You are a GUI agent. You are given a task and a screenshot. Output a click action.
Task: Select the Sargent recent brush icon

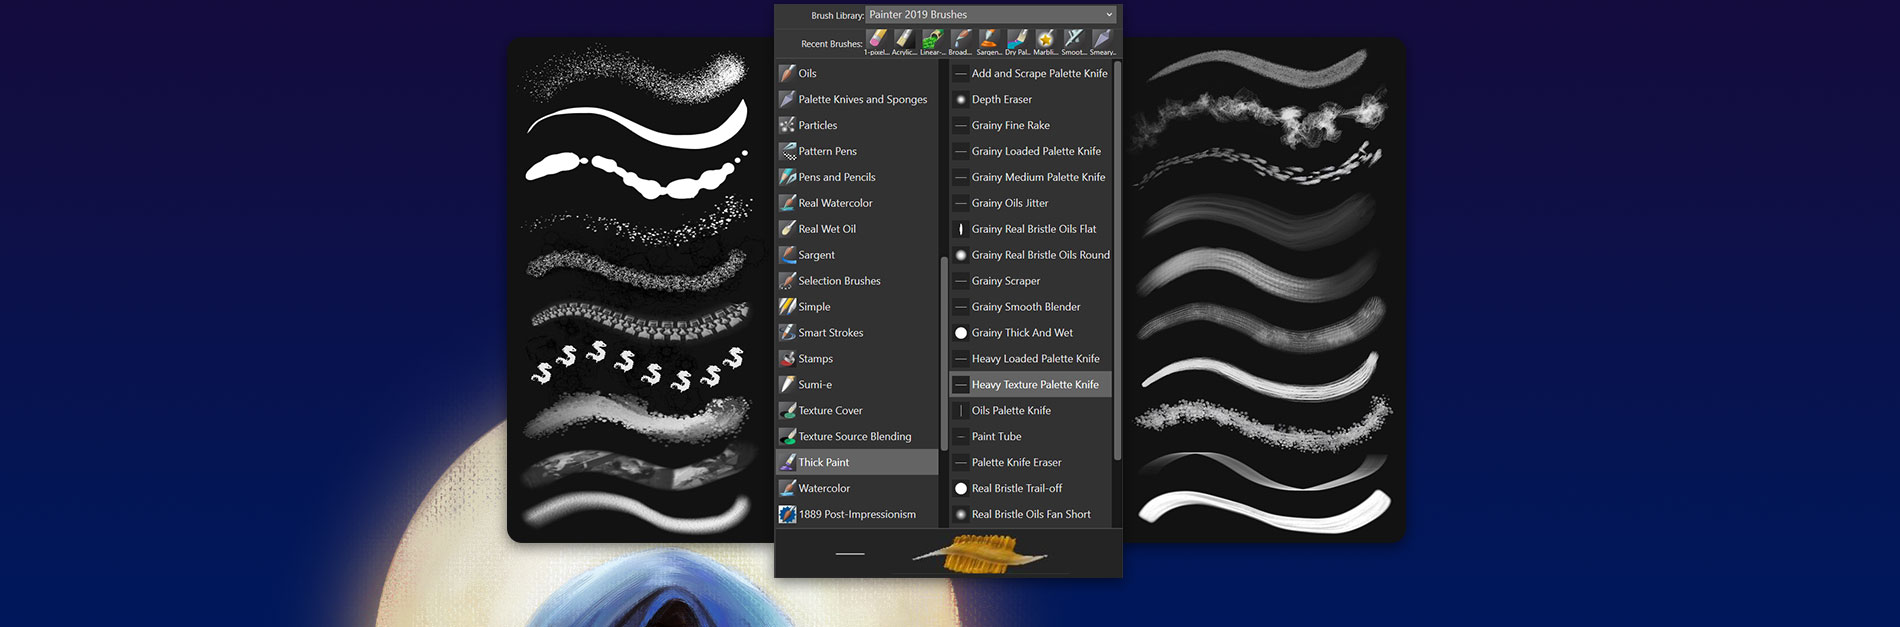click(x=989, y=40)
